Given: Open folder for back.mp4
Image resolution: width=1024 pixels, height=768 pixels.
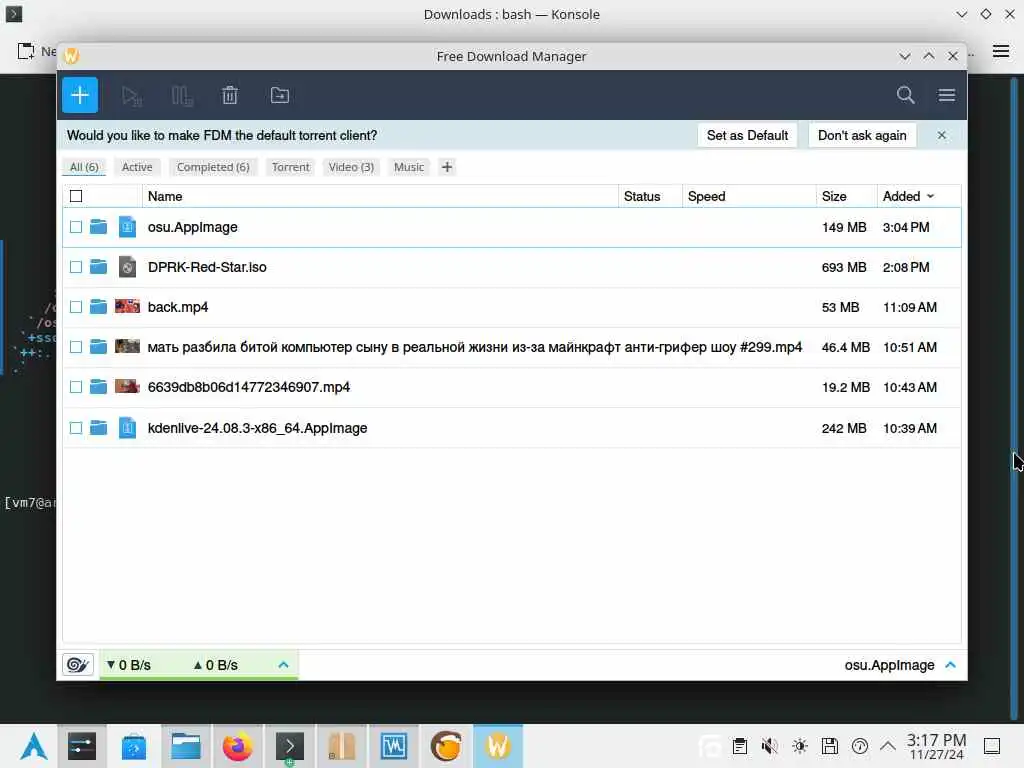Looking at the screenshot, I should [x=99, y=306].
